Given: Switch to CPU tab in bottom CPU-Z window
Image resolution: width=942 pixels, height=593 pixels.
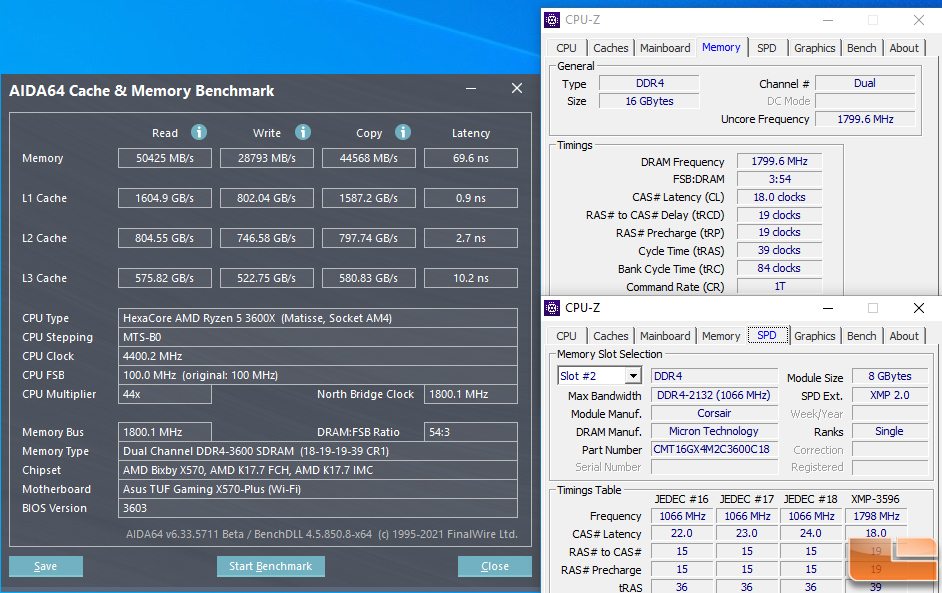Looking at the screenshot, I should [566, 336].
